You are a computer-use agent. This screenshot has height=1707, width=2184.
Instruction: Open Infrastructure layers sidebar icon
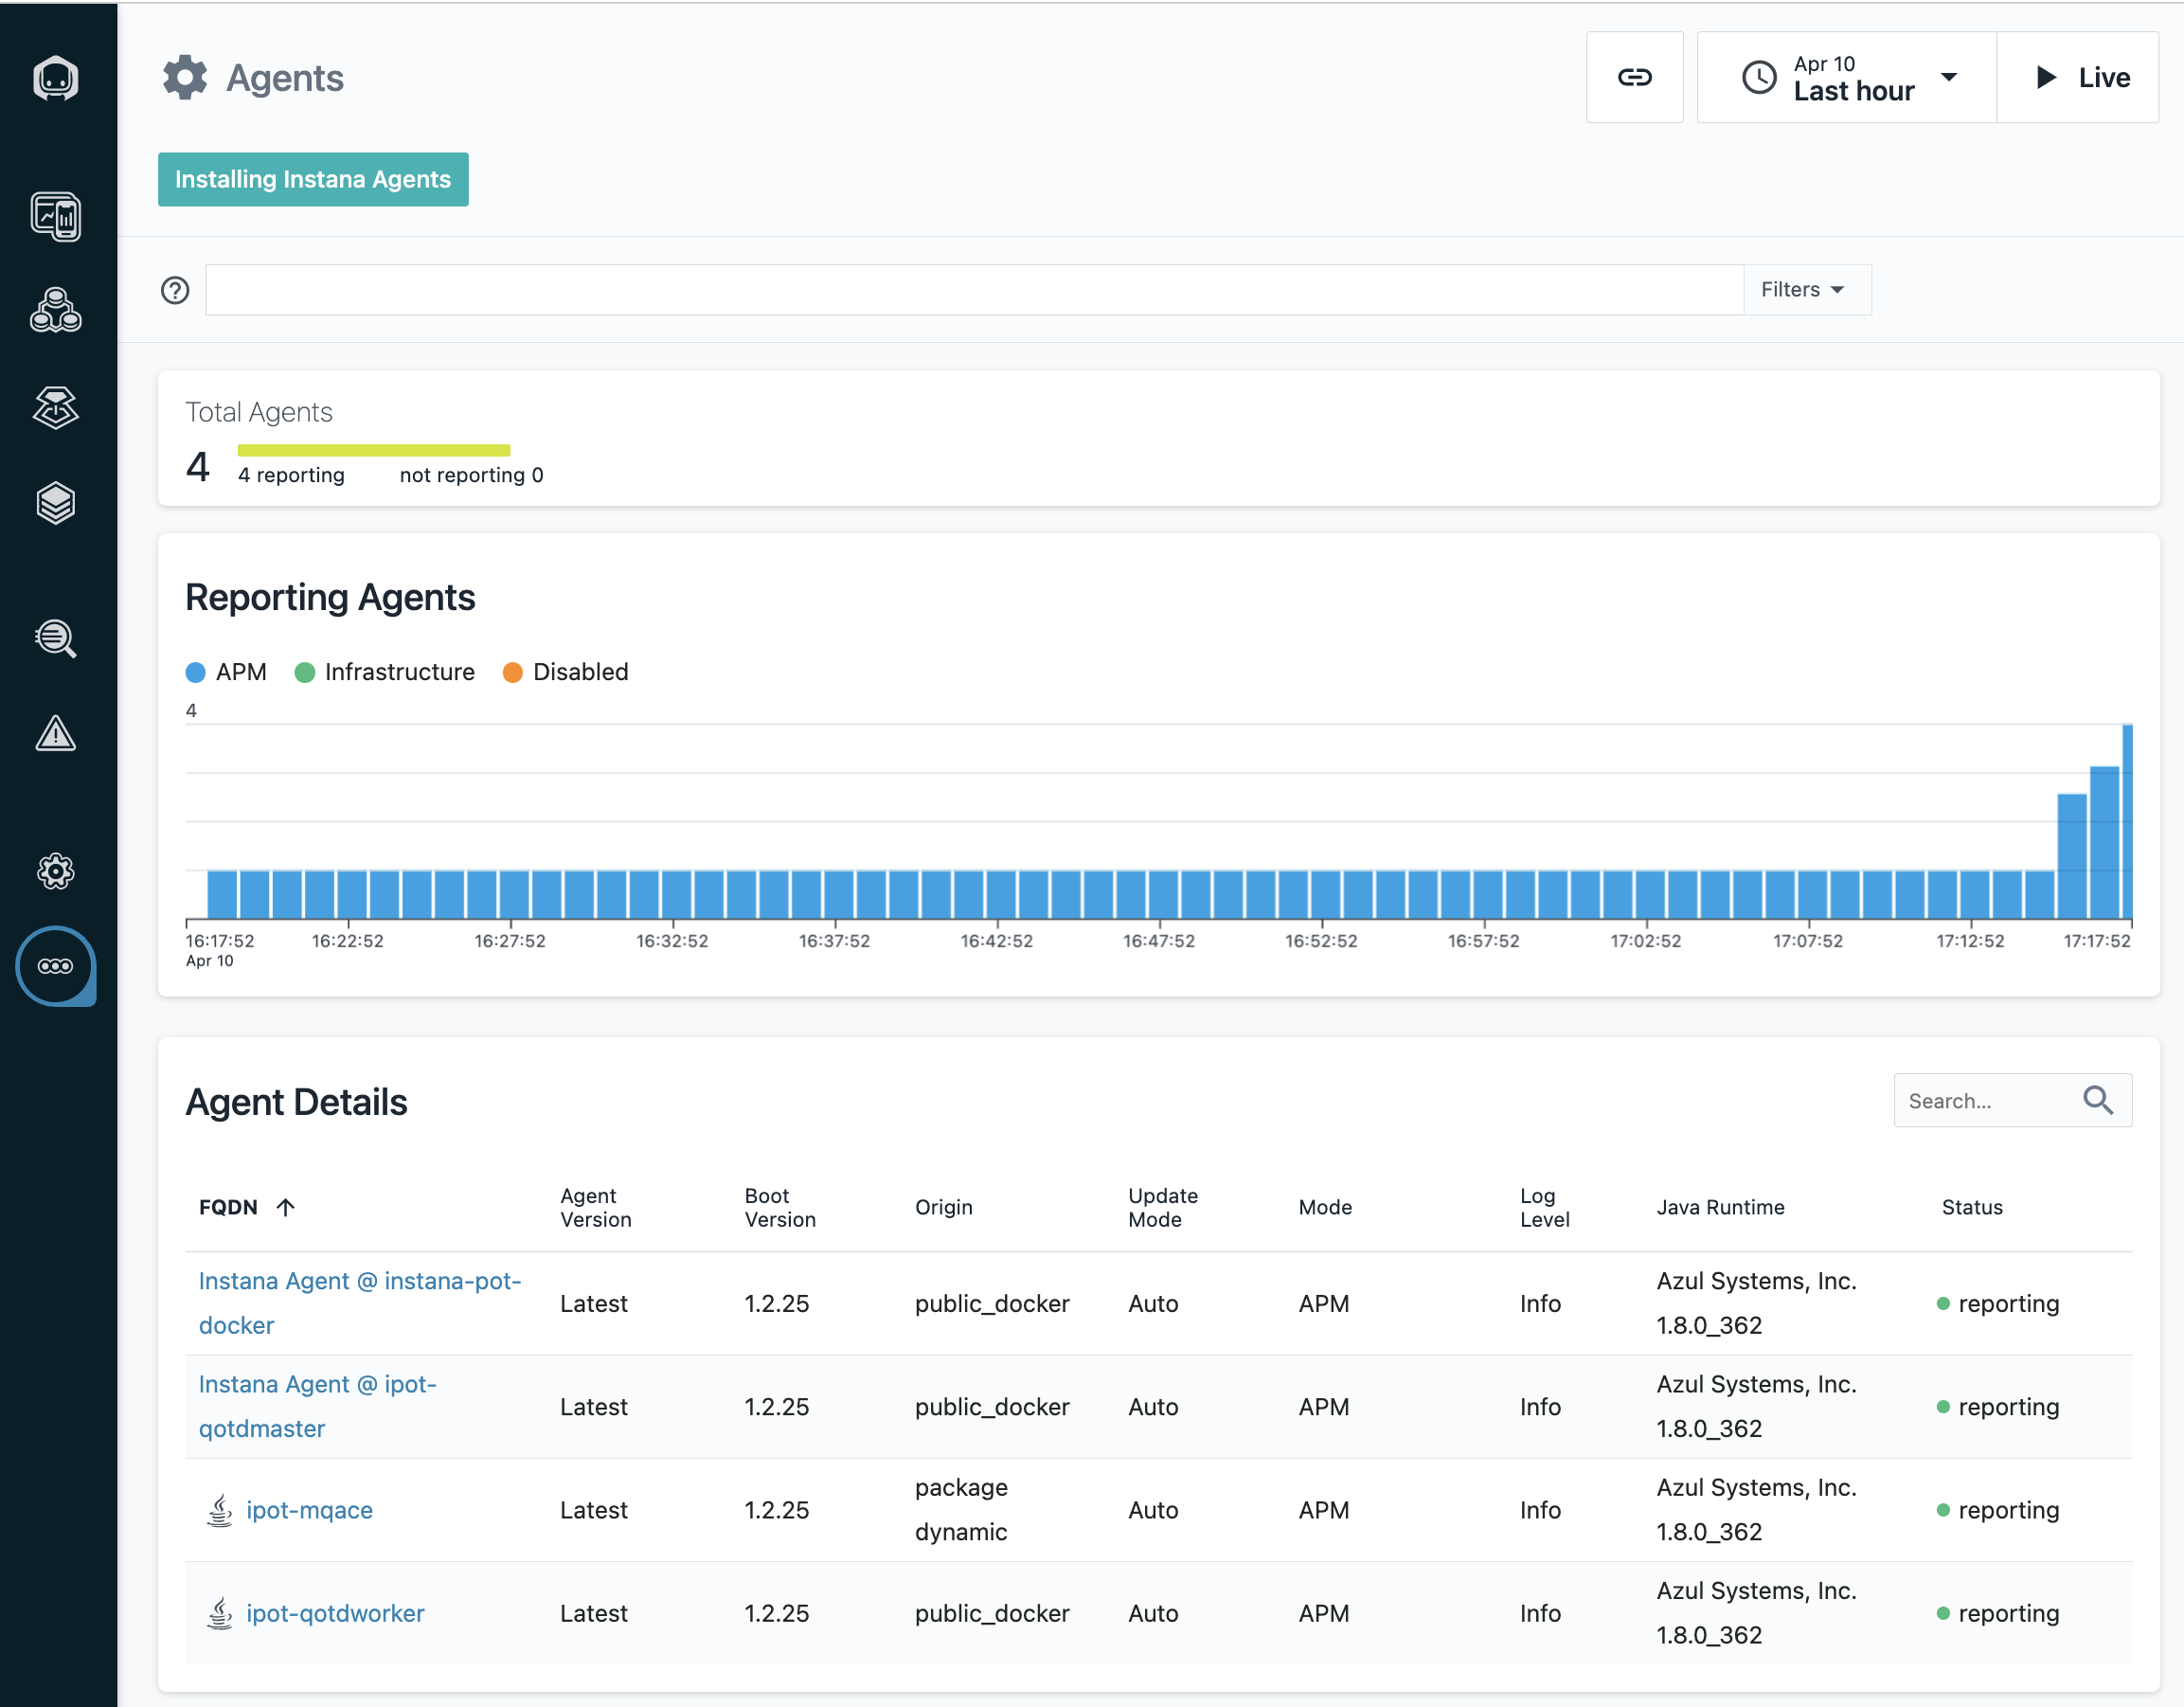[x=56, y=503]
